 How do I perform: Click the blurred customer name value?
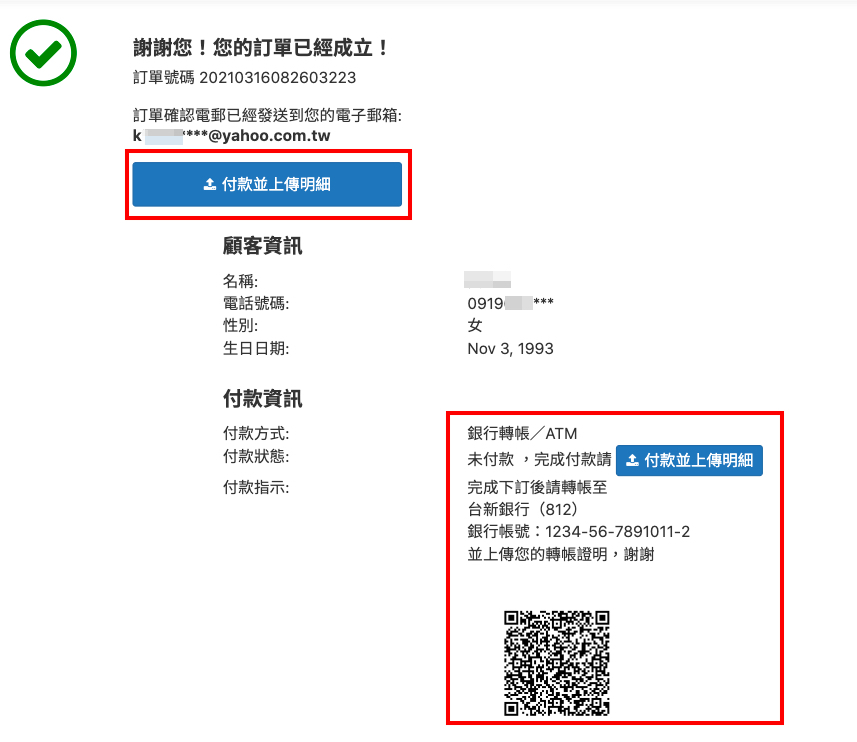click(488, 279)
